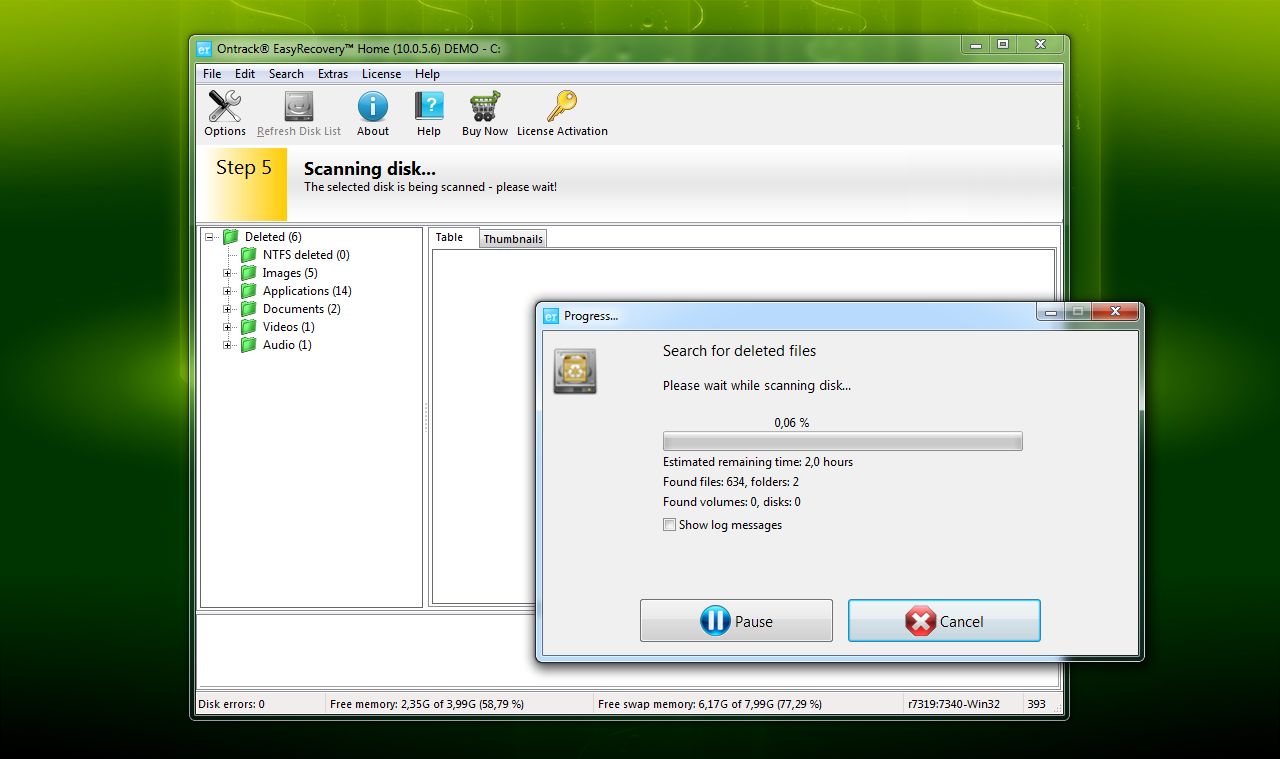The width and height of the screenshot is (1280, 759).
Task: Click the '0,06 %' progress percentage
Action: click(792, 423)
